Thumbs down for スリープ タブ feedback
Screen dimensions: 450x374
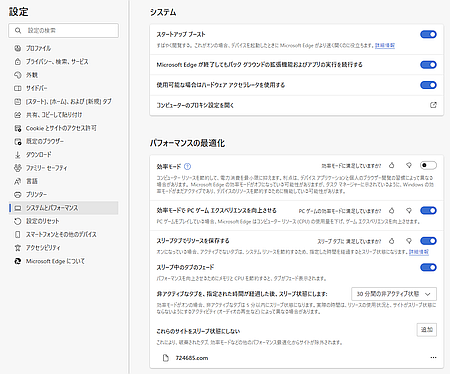409,241
